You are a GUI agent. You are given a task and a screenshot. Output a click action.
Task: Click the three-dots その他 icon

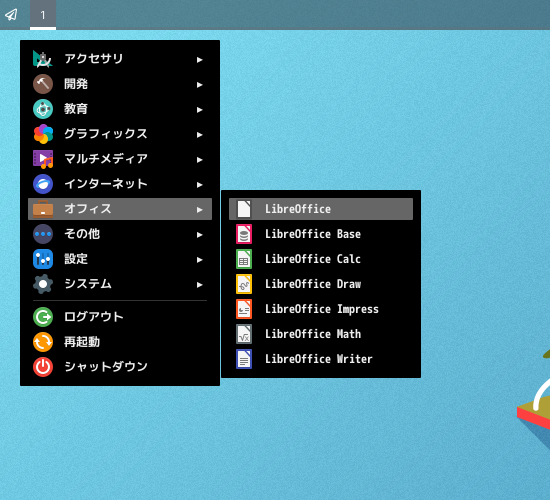(43, 234)
